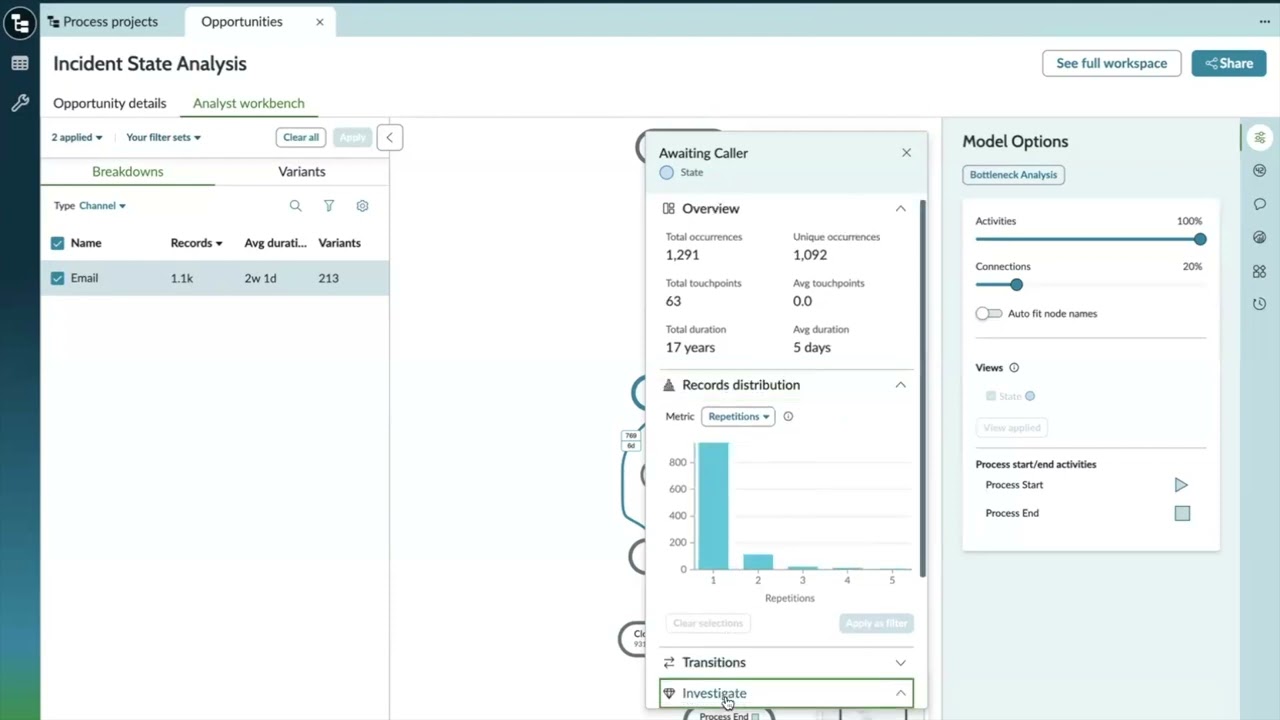Screen dimensions: 1280x720
Task: Click Clear all filters button
Action: coord(301,137)
